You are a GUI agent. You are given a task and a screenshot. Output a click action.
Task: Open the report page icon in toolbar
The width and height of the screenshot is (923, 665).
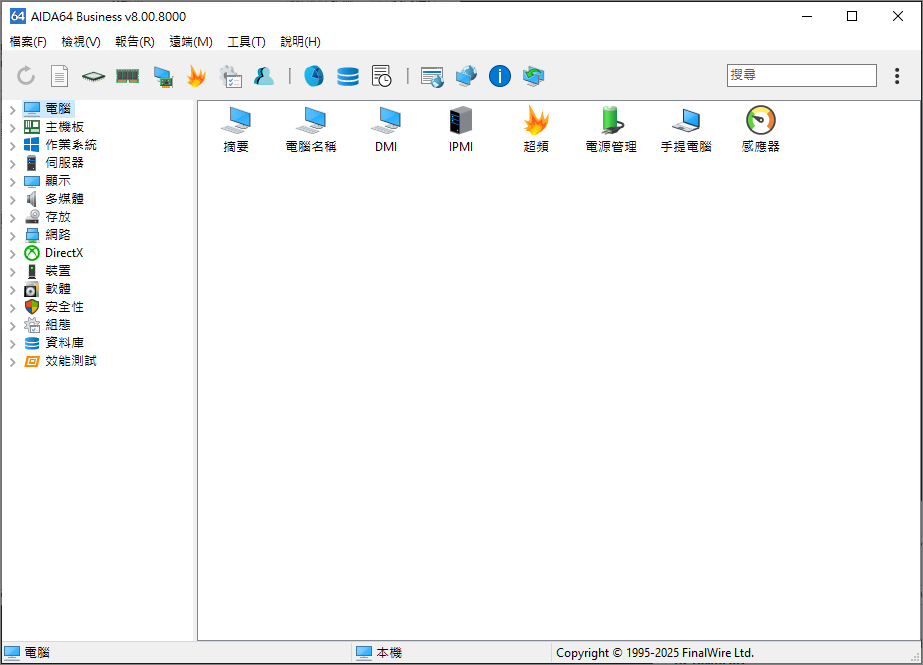[x=60, y=76]
